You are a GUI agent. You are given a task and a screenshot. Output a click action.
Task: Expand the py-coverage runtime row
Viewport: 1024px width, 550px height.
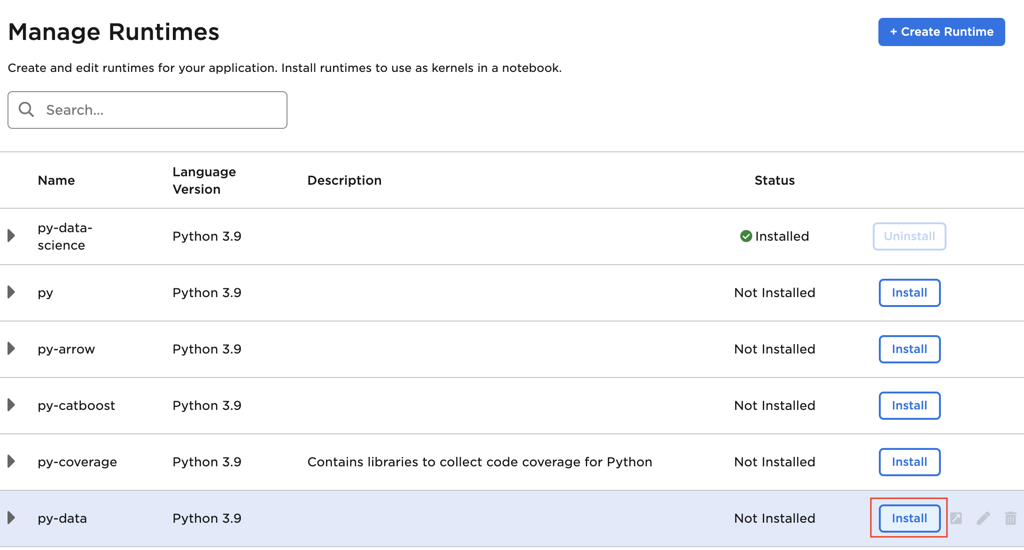[12, 461]
